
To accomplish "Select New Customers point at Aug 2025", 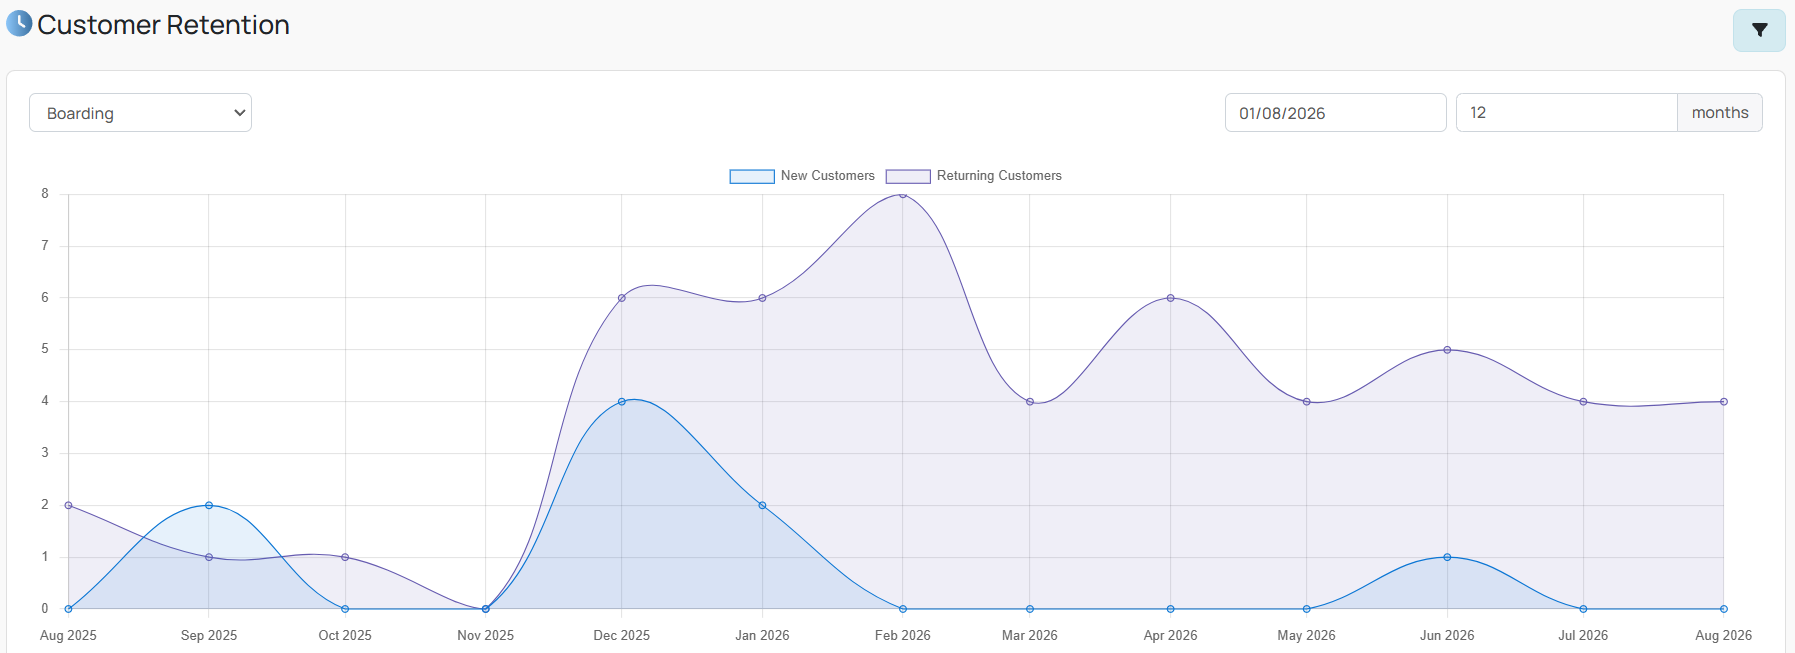I will pyautogui.click(x=68, y=609).
